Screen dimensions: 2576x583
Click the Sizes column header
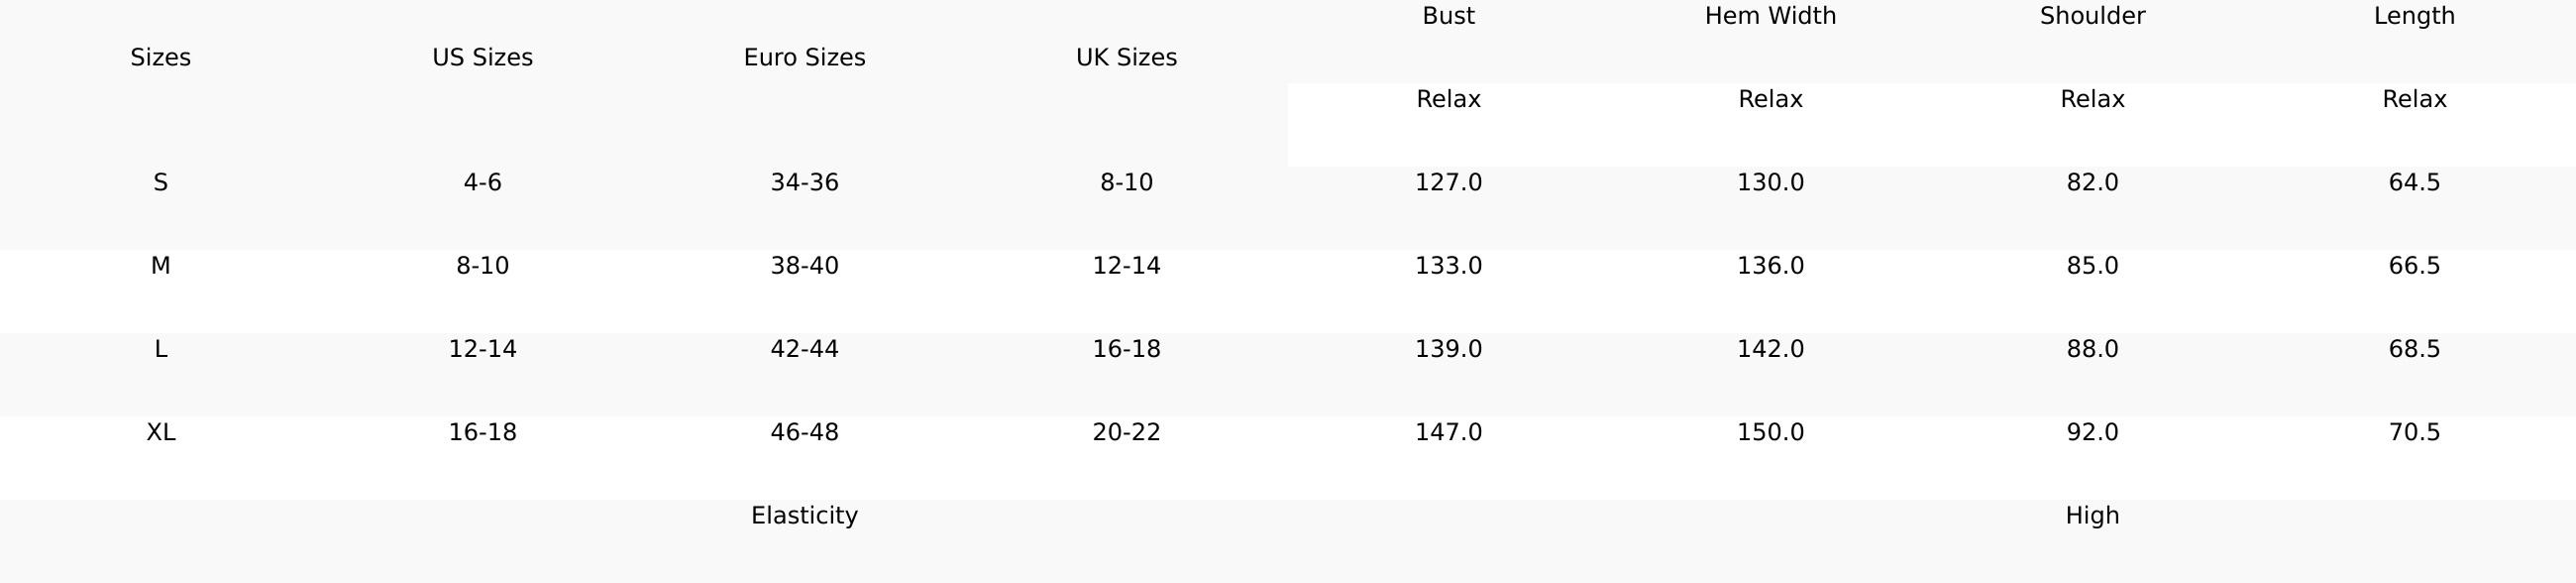(x=160, y=58)
